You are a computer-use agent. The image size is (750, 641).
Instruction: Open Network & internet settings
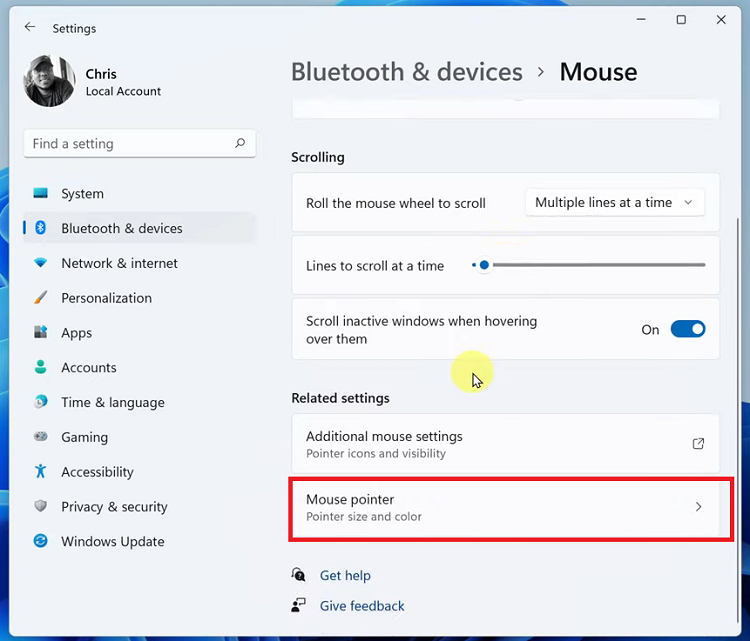click(140, 263)
